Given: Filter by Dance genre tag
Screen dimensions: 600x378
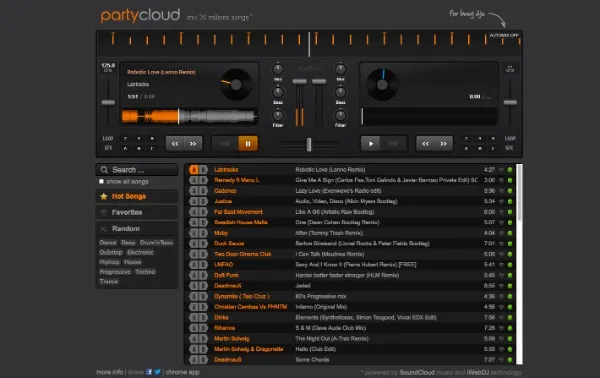Looking at the screenshot, I should pyautogui.click(x=108, y=243).
